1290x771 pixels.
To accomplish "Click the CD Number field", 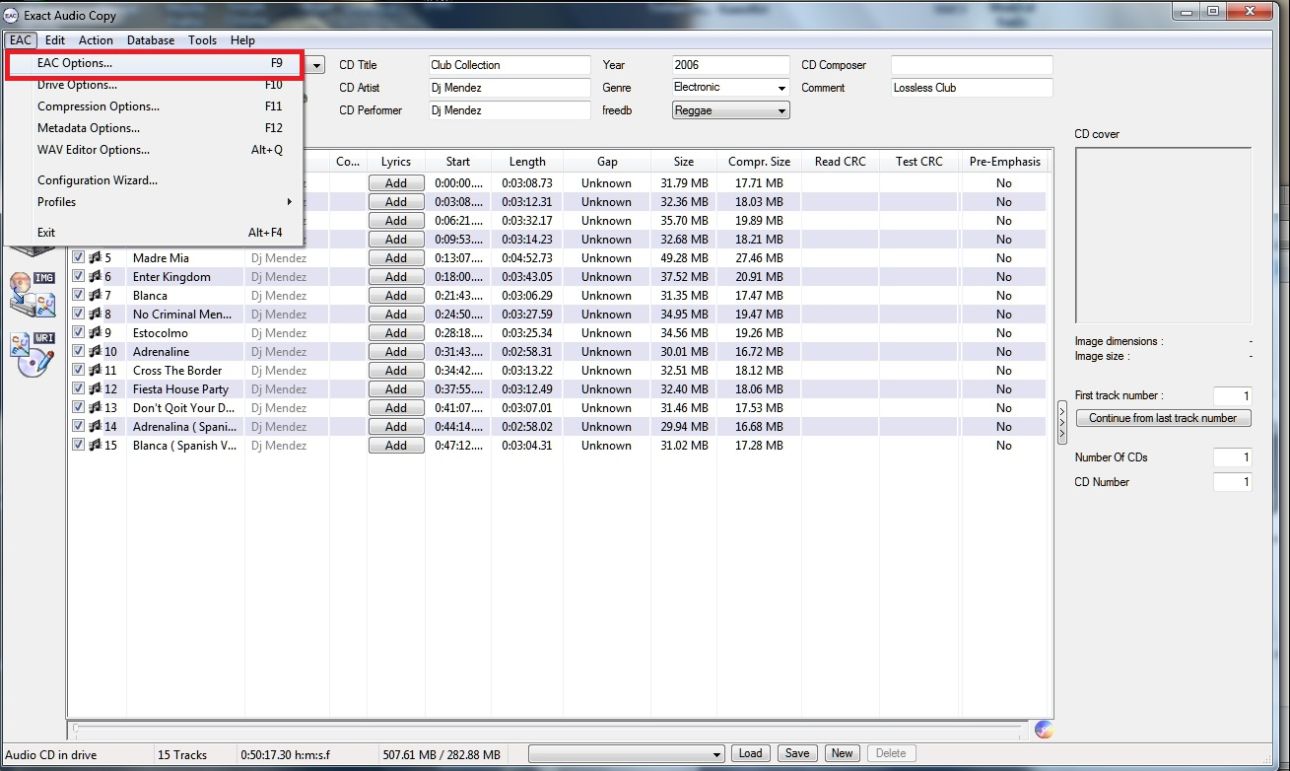I will click(1232, 482).
